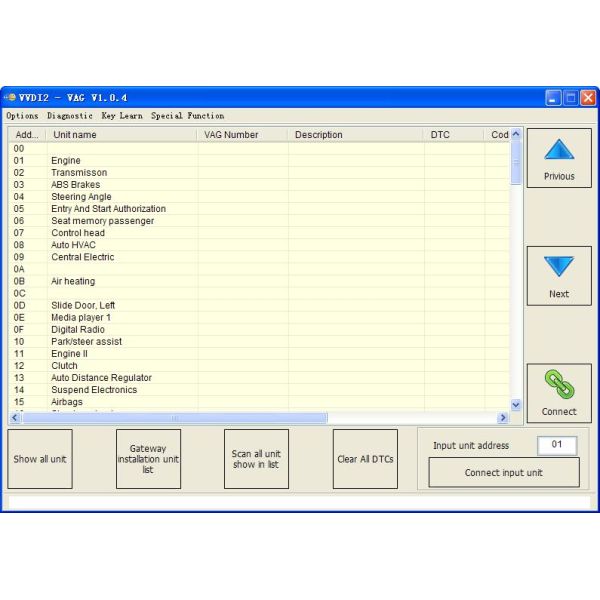Open the Diagnostic menu
Screen dimensions: 600x600
[70, 116]
